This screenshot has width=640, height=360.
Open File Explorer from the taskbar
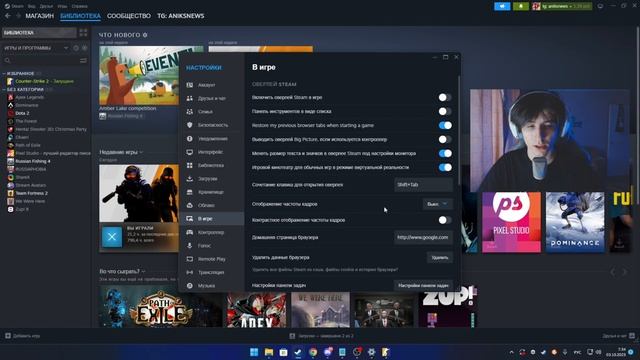pos(269,352)
